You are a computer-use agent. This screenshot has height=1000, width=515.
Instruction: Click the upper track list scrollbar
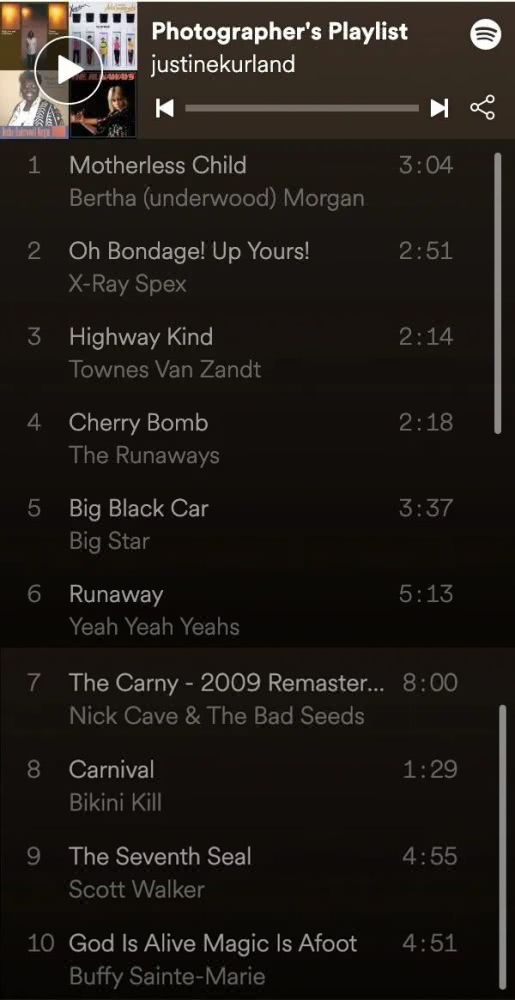pyautogui.click(x=498, y=293)
